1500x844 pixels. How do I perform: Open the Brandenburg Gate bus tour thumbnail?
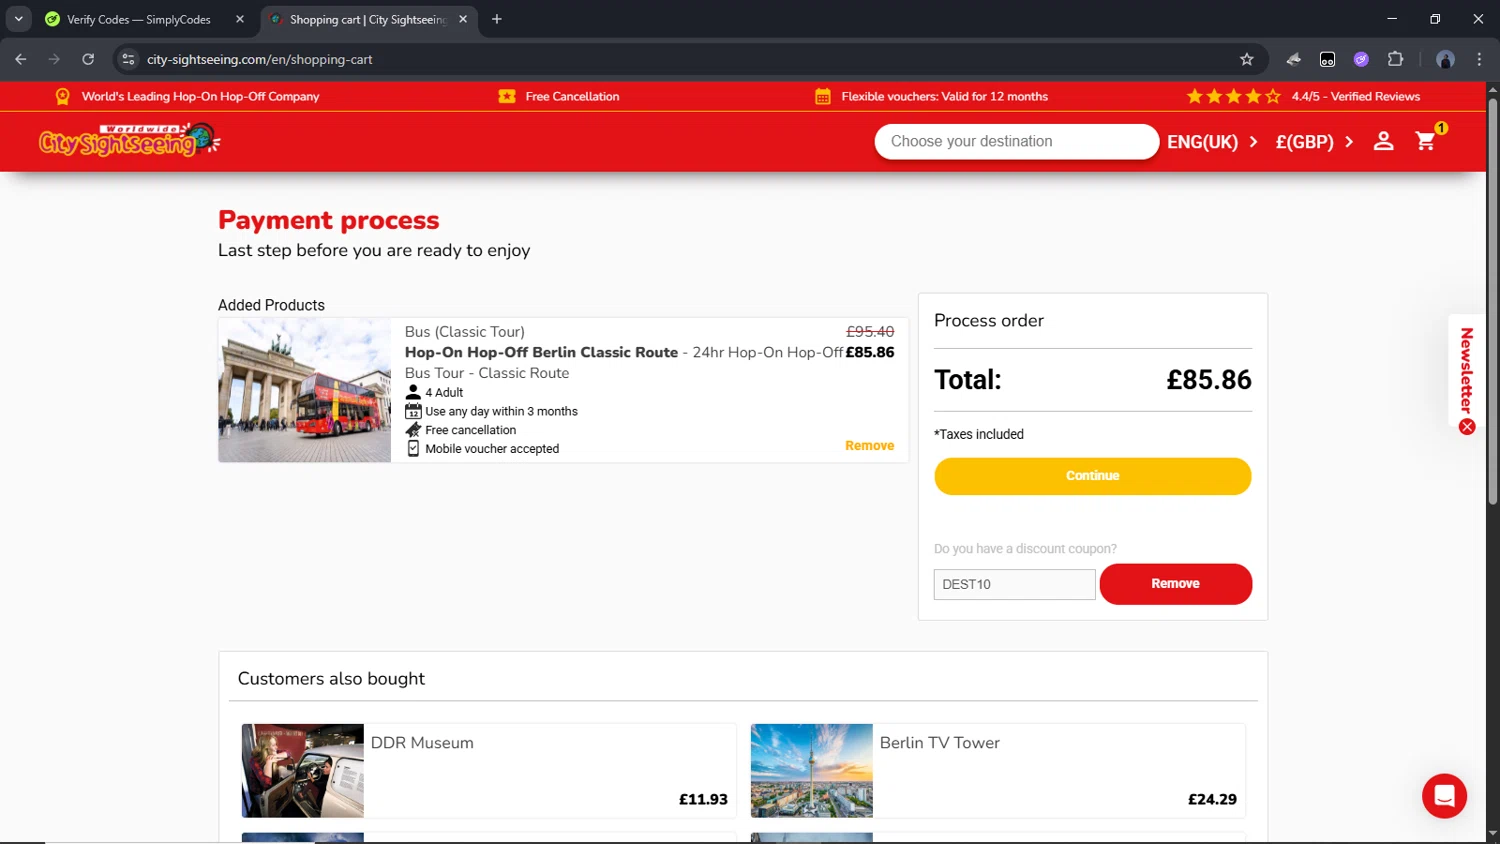(x=305, y=390)
